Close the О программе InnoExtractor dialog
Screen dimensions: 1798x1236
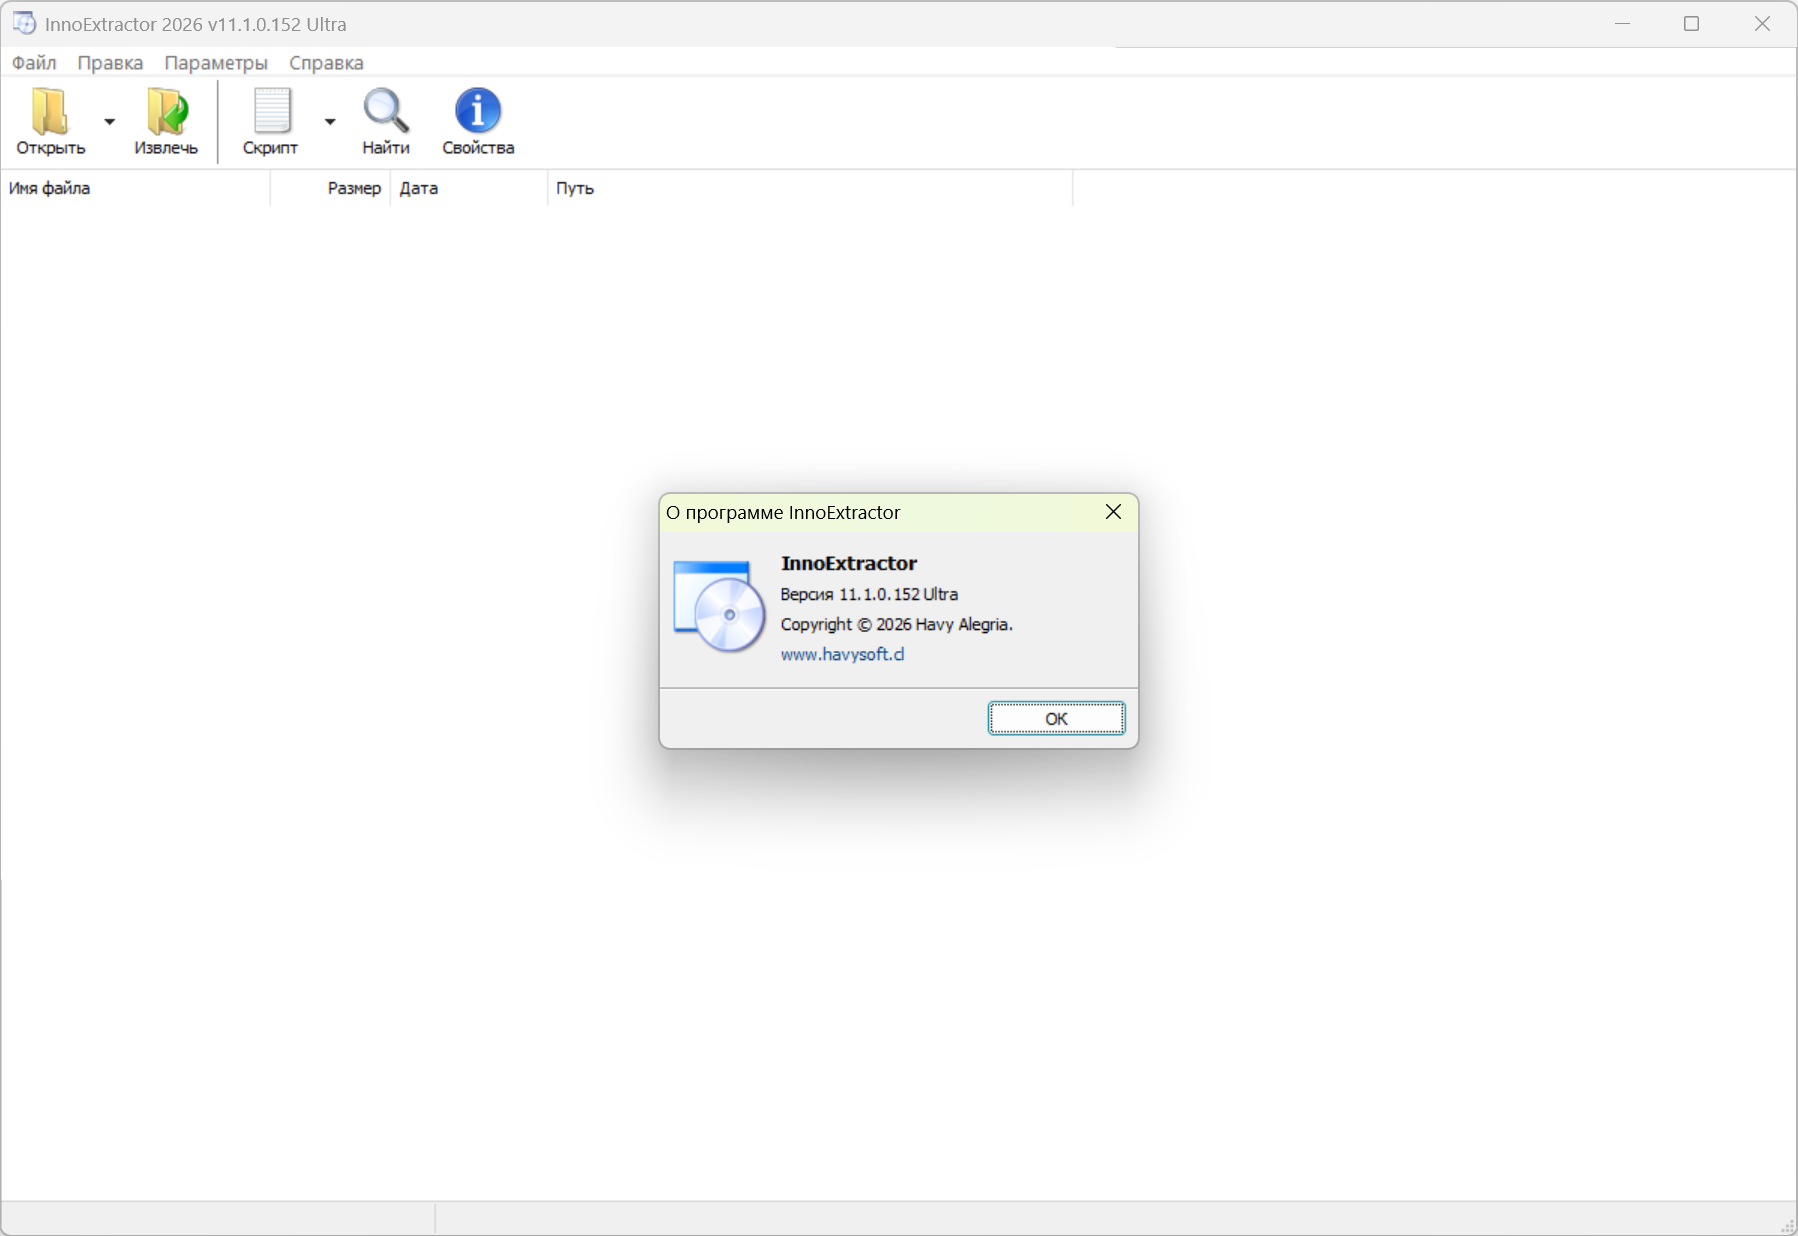pos(1113,512)
